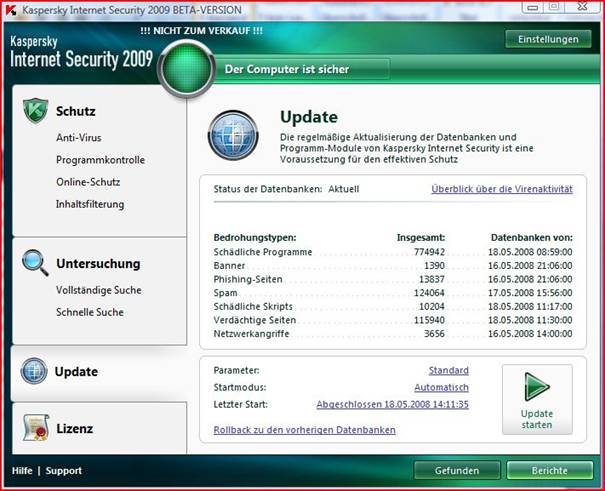Select Inhaltsfilterung entry
The height and width of the screenshot is (491, 605).
(90, 204)
